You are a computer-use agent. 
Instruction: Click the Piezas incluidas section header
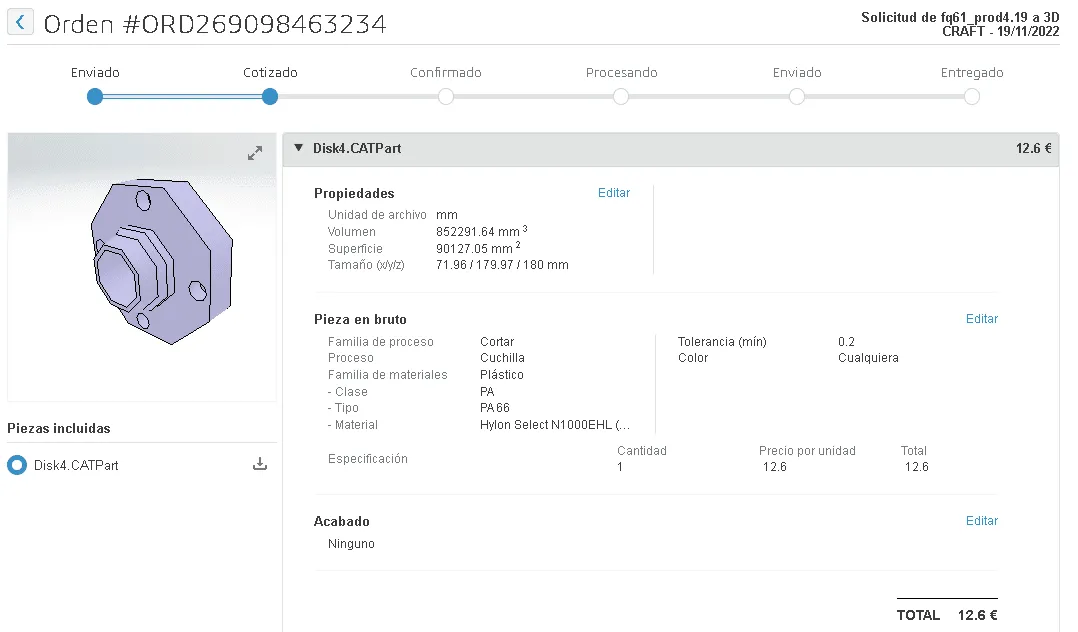point(60,428)
